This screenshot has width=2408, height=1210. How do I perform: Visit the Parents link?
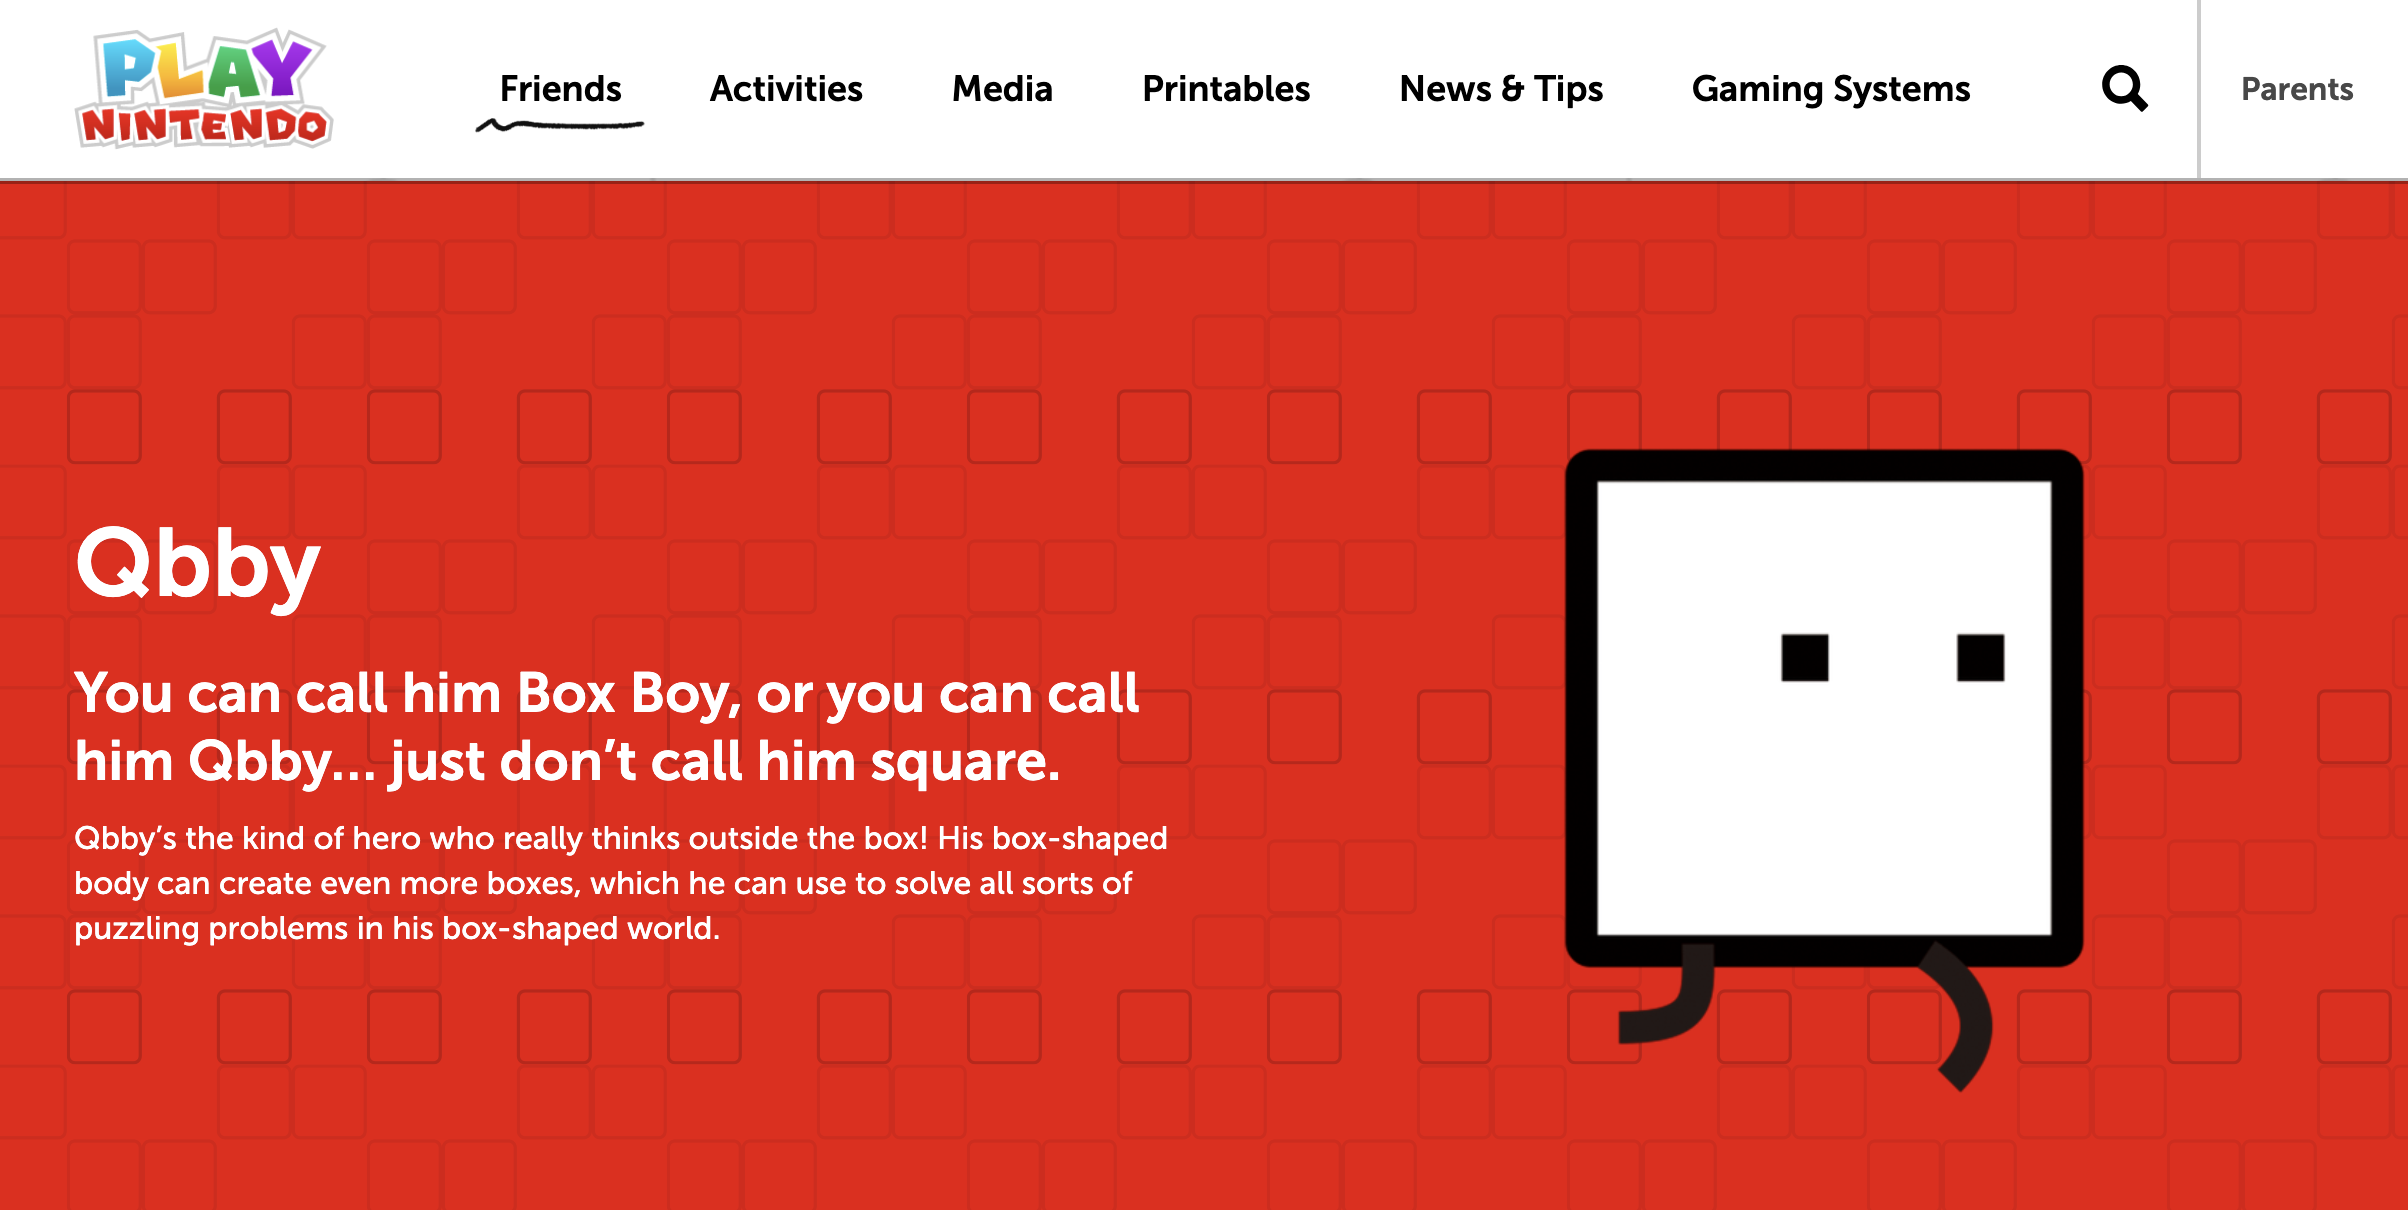[2296, 89]
